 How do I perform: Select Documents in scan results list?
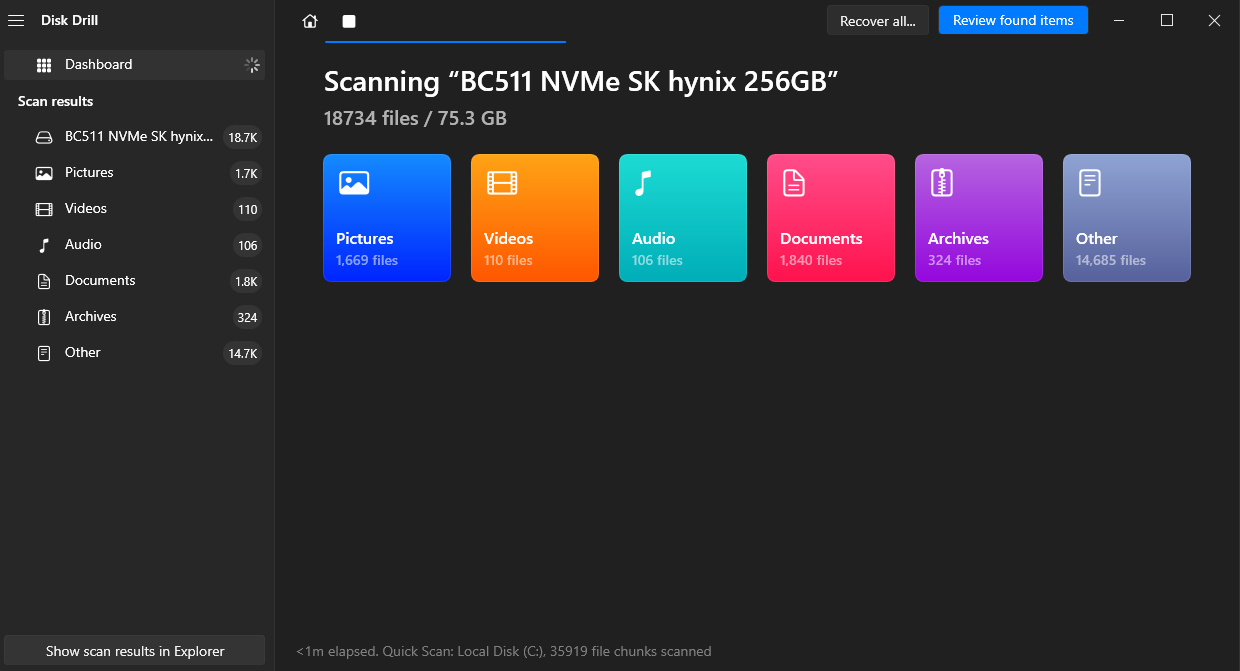(135, 281)
